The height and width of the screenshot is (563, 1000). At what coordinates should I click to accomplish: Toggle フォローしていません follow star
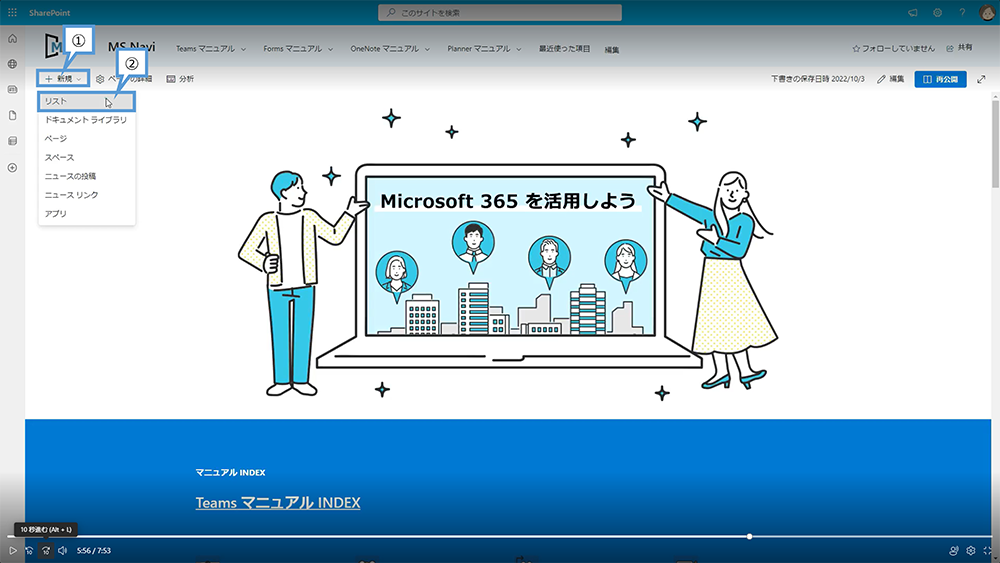[x=893, y=48]
